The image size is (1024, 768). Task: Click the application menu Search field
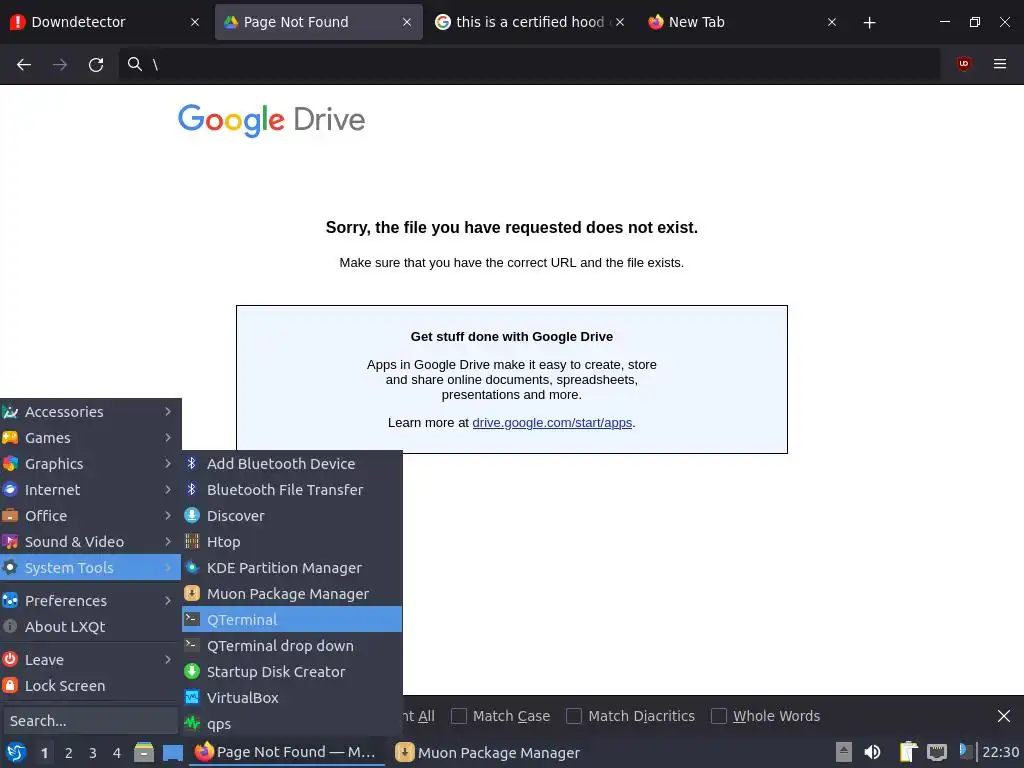point(90,721)
